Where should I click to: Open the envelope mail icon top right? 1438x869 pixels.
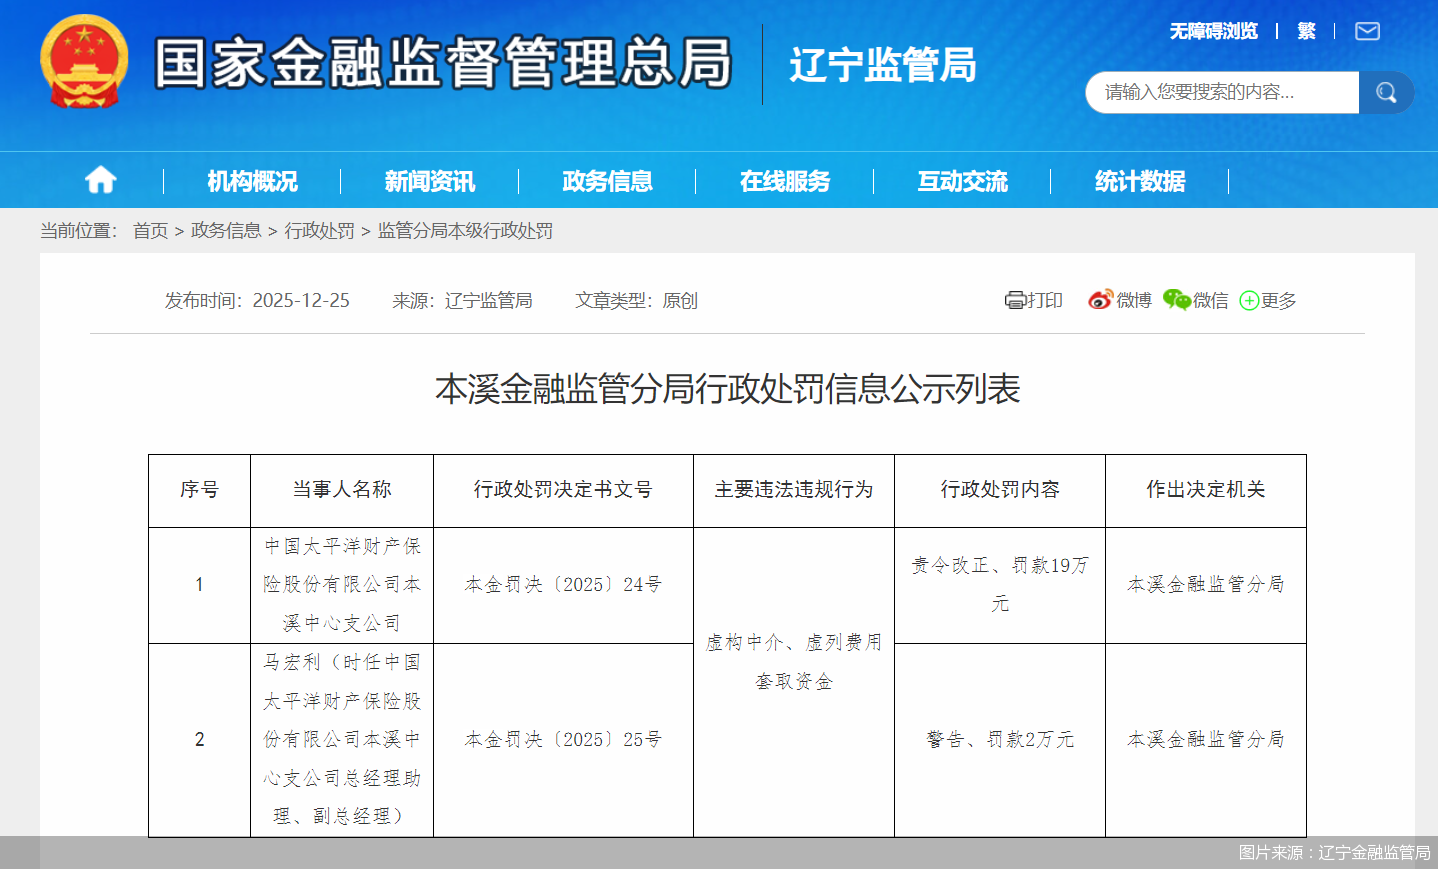[1366, 31]
